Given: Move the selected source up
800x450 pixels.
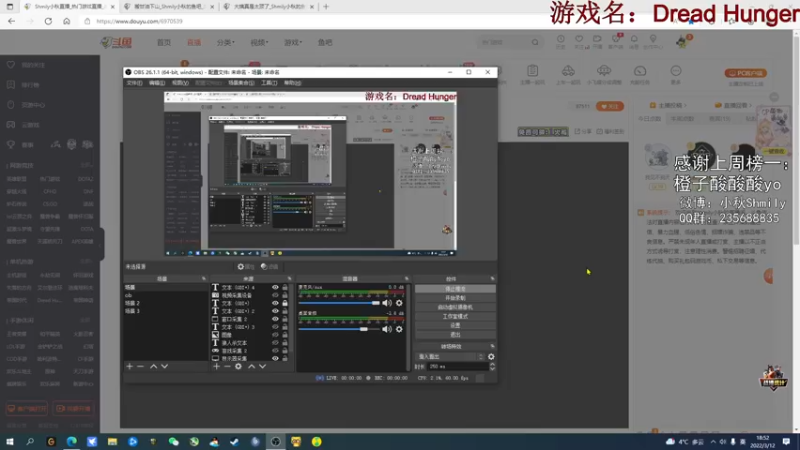Looking at the screenshot, I should pyautogui.click(x=252, y=366).
